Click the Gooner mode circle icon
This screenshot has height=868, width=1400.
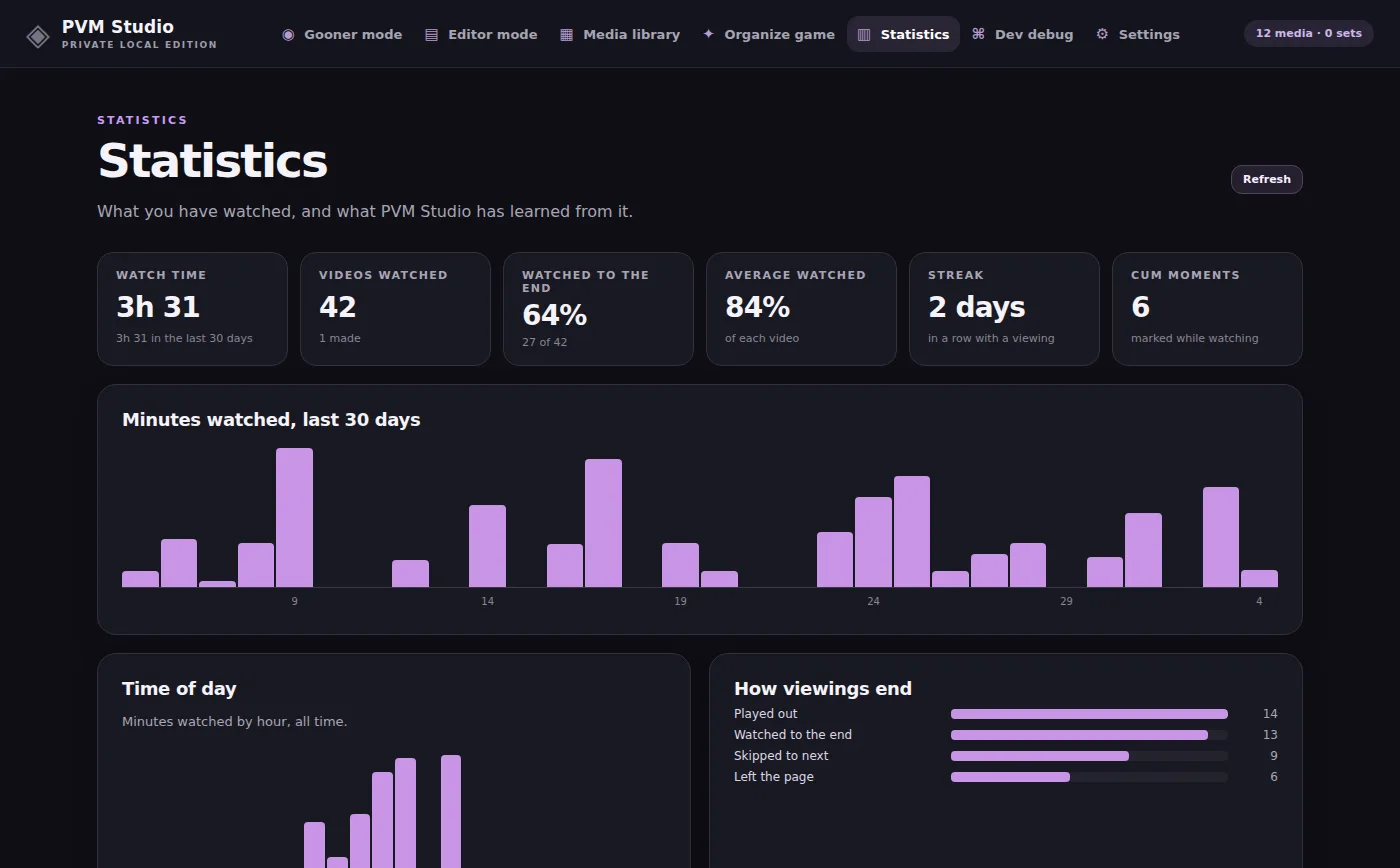coord(288,34)
